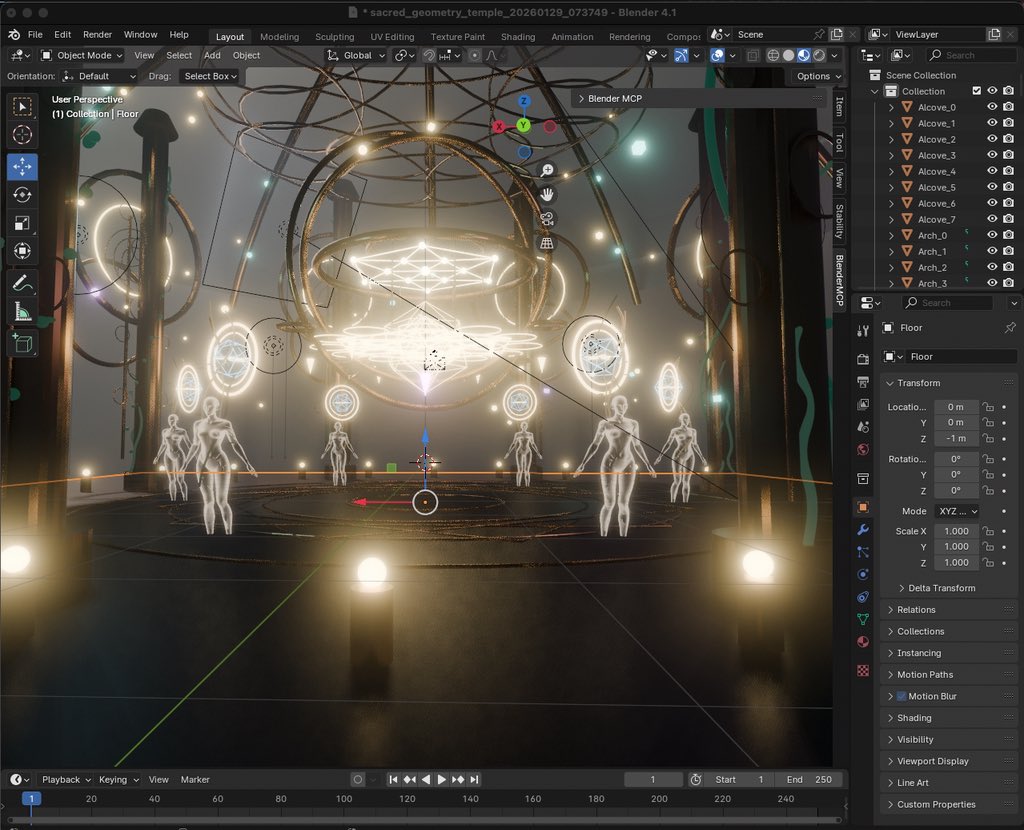Open the Global orientation dropdown
Screen dimensions: 1024x830
coord(356,56)
